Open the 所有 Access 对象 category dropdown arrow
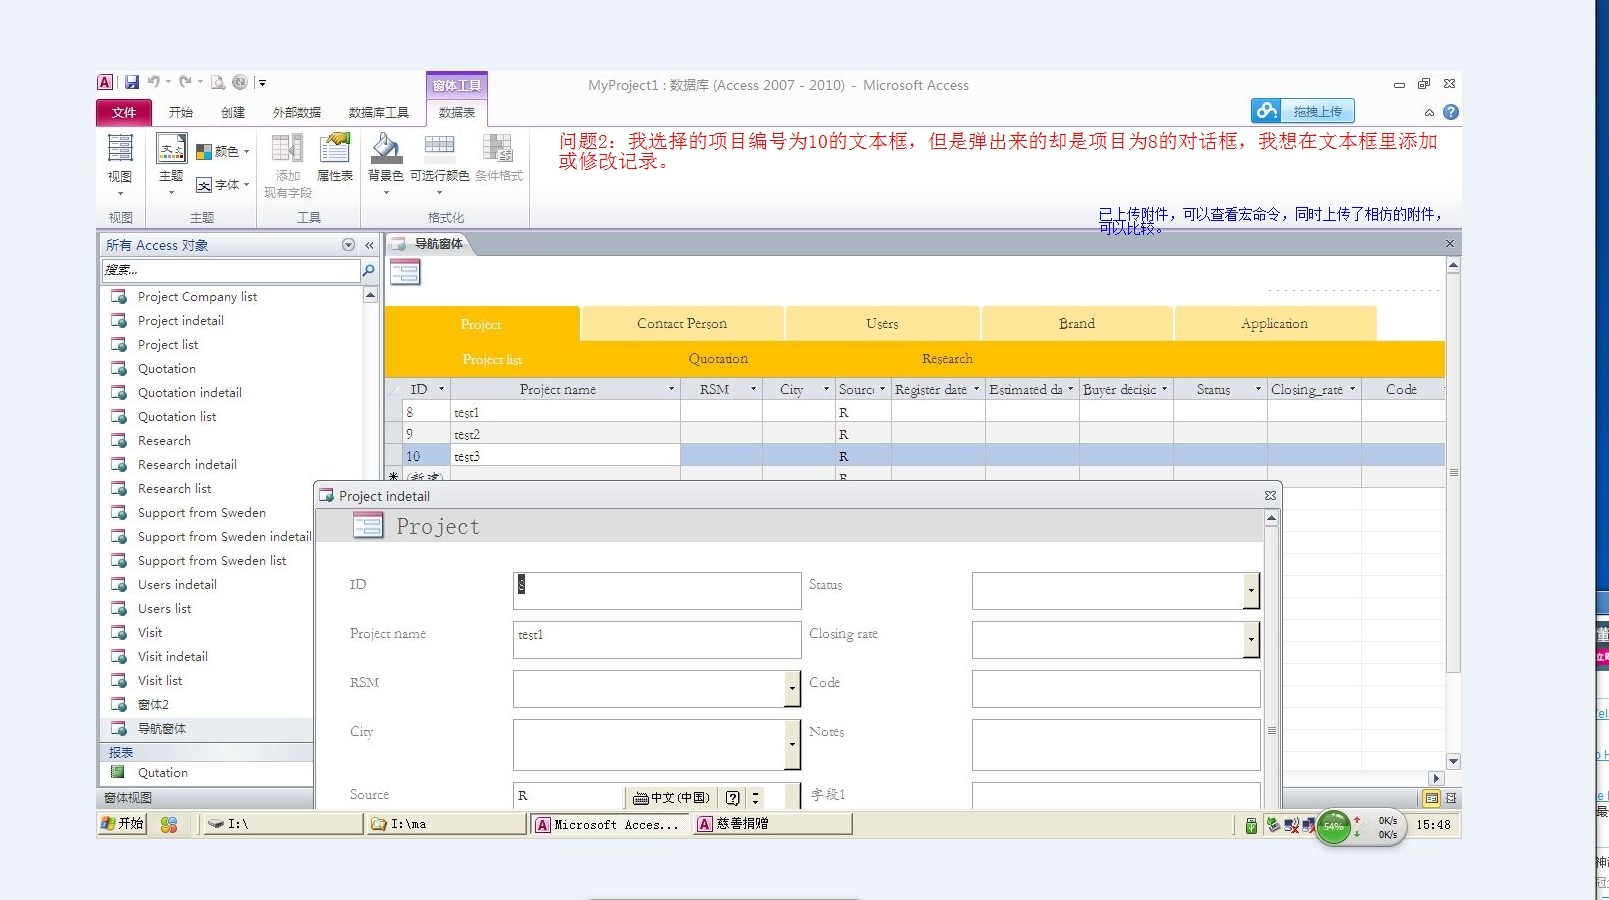This screenshot has width=1609, height=900. (348, 245)
